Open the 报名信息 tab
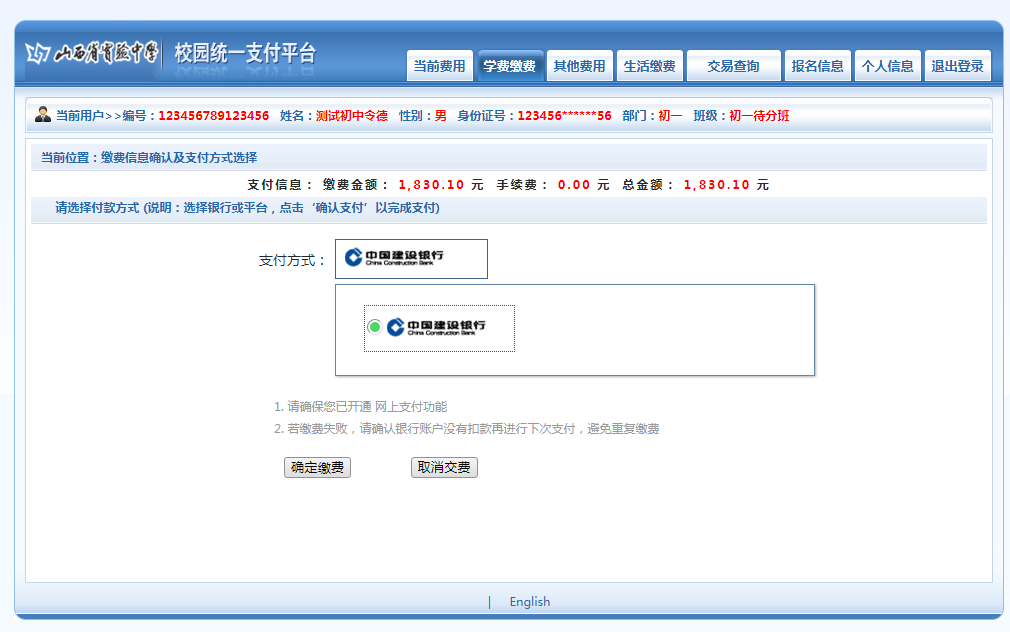 coord(818,66)
